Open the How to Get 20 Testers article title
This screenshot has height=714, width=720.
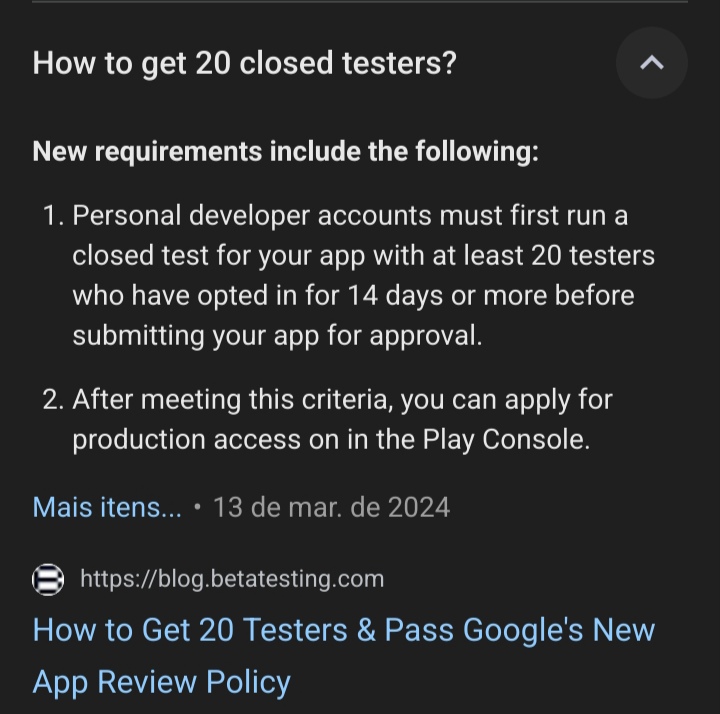point(344,629)
